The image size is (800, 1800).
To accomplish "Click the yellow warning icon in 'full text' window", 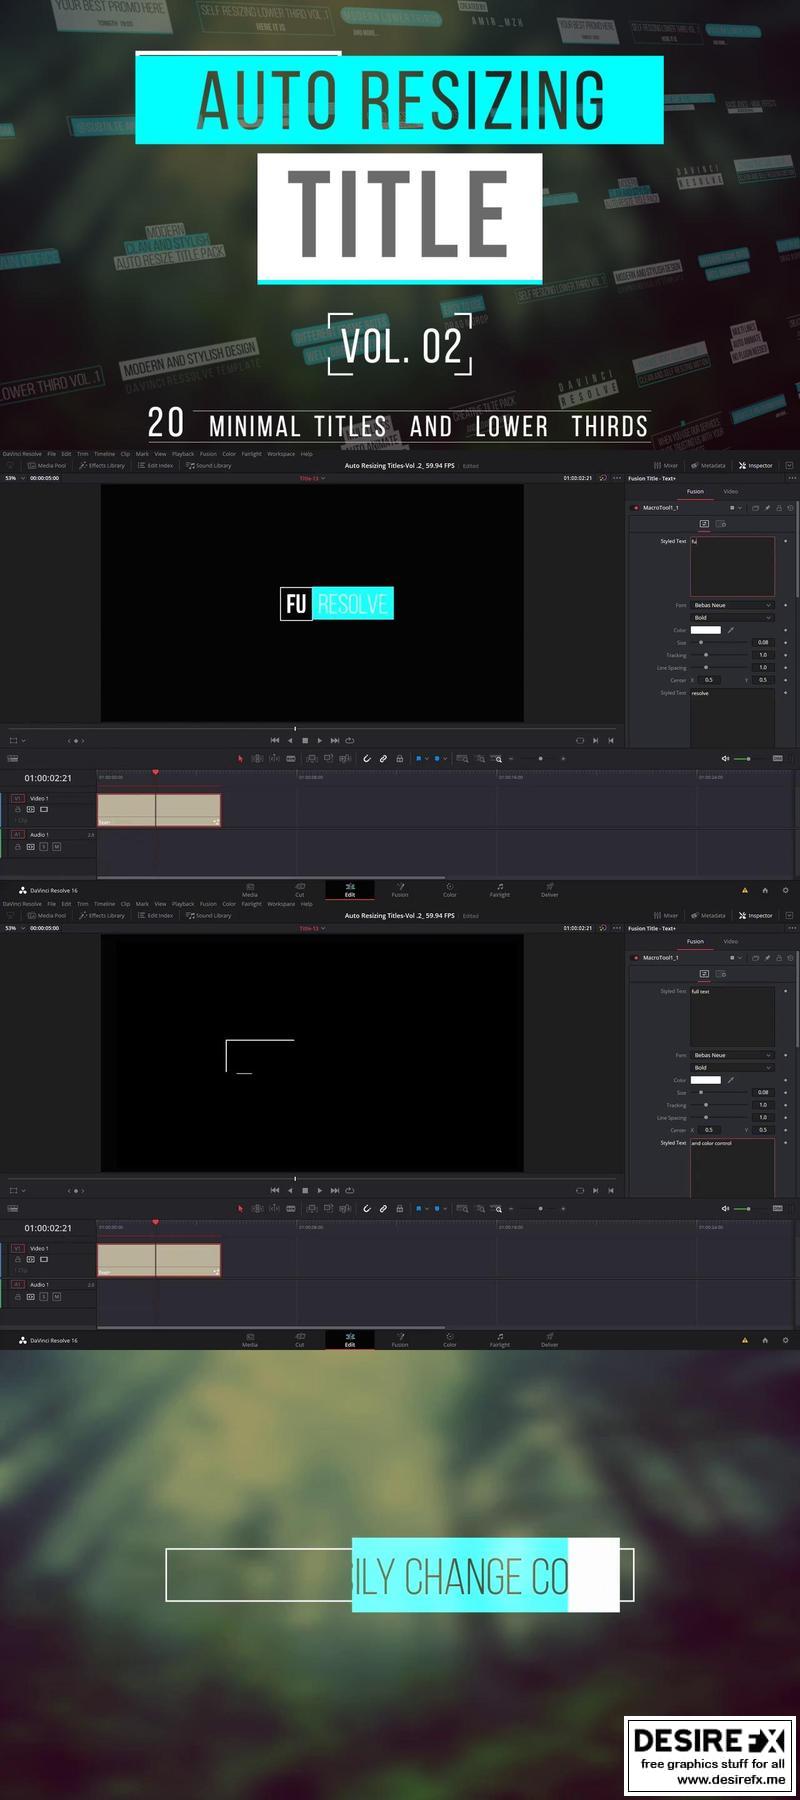I will coord(744,1340).
